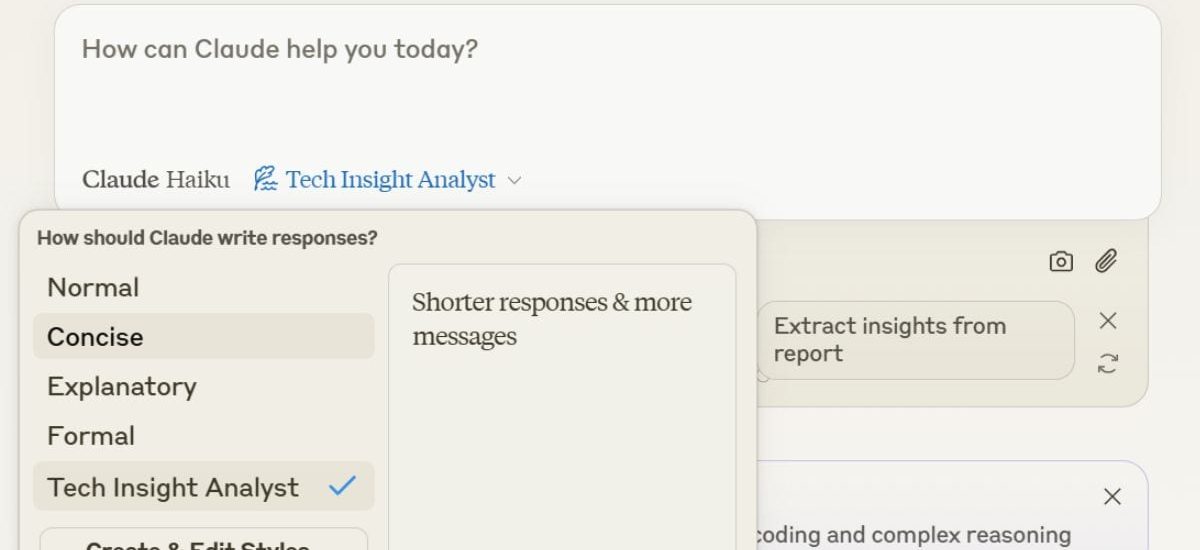Click the Create & Edit Styles button
Image resolution: width=1200 pixels, height=550 pixels.
click(203, 540)
